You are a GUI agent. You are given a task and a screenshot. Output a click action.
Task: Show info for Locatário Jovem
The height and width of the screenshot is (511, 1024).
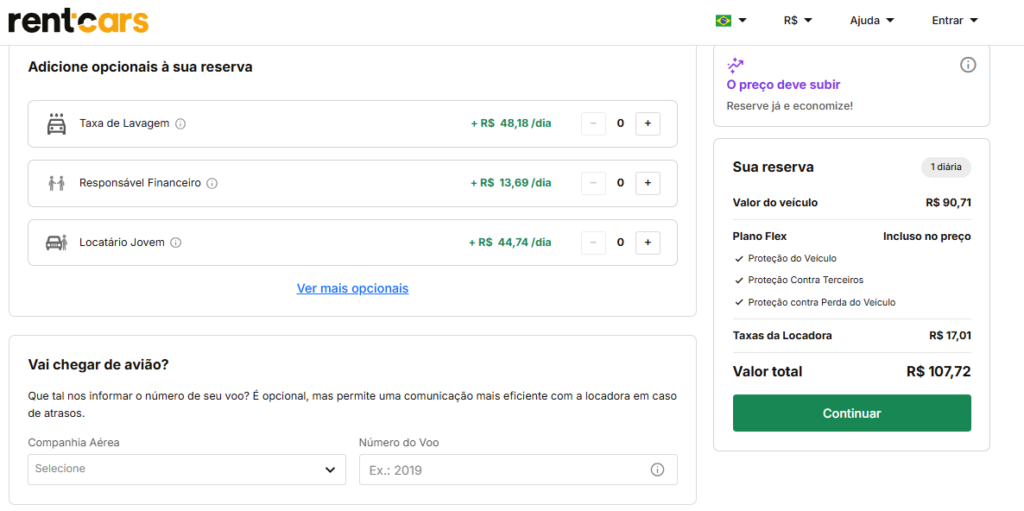click(176, 242)
